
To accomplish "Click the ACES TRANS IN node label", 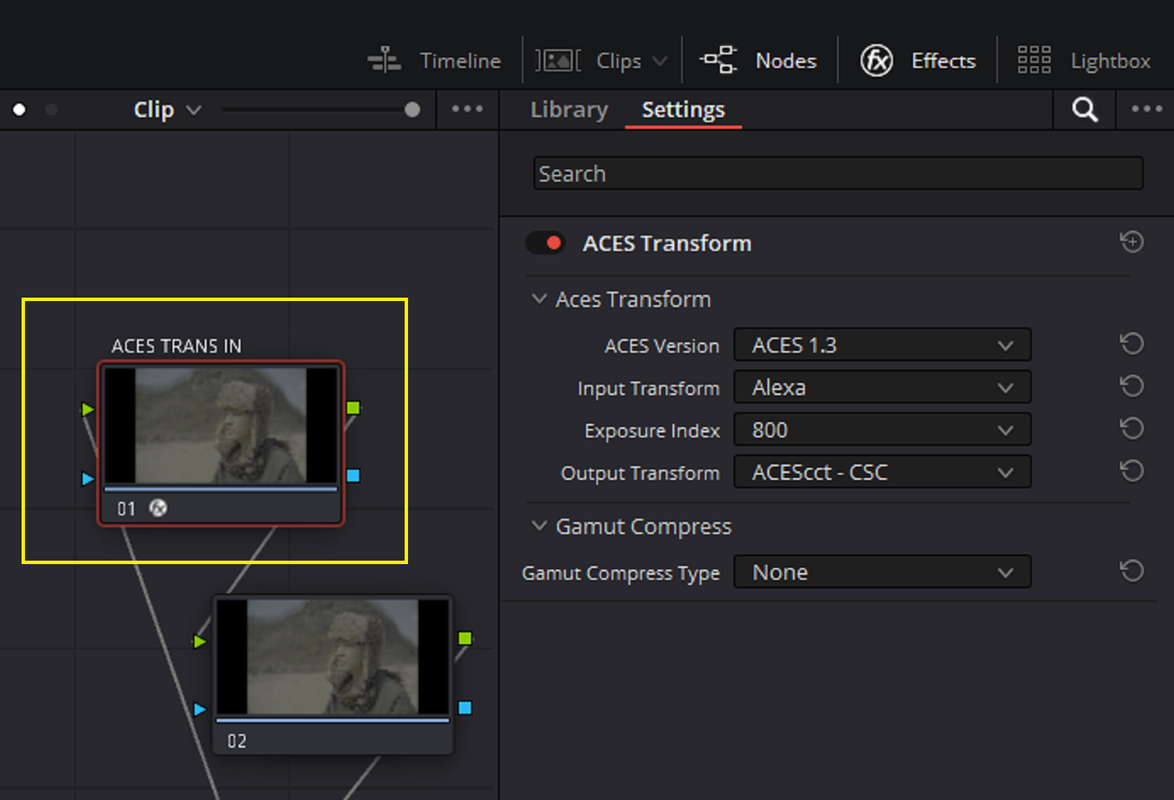I will 177,346.
